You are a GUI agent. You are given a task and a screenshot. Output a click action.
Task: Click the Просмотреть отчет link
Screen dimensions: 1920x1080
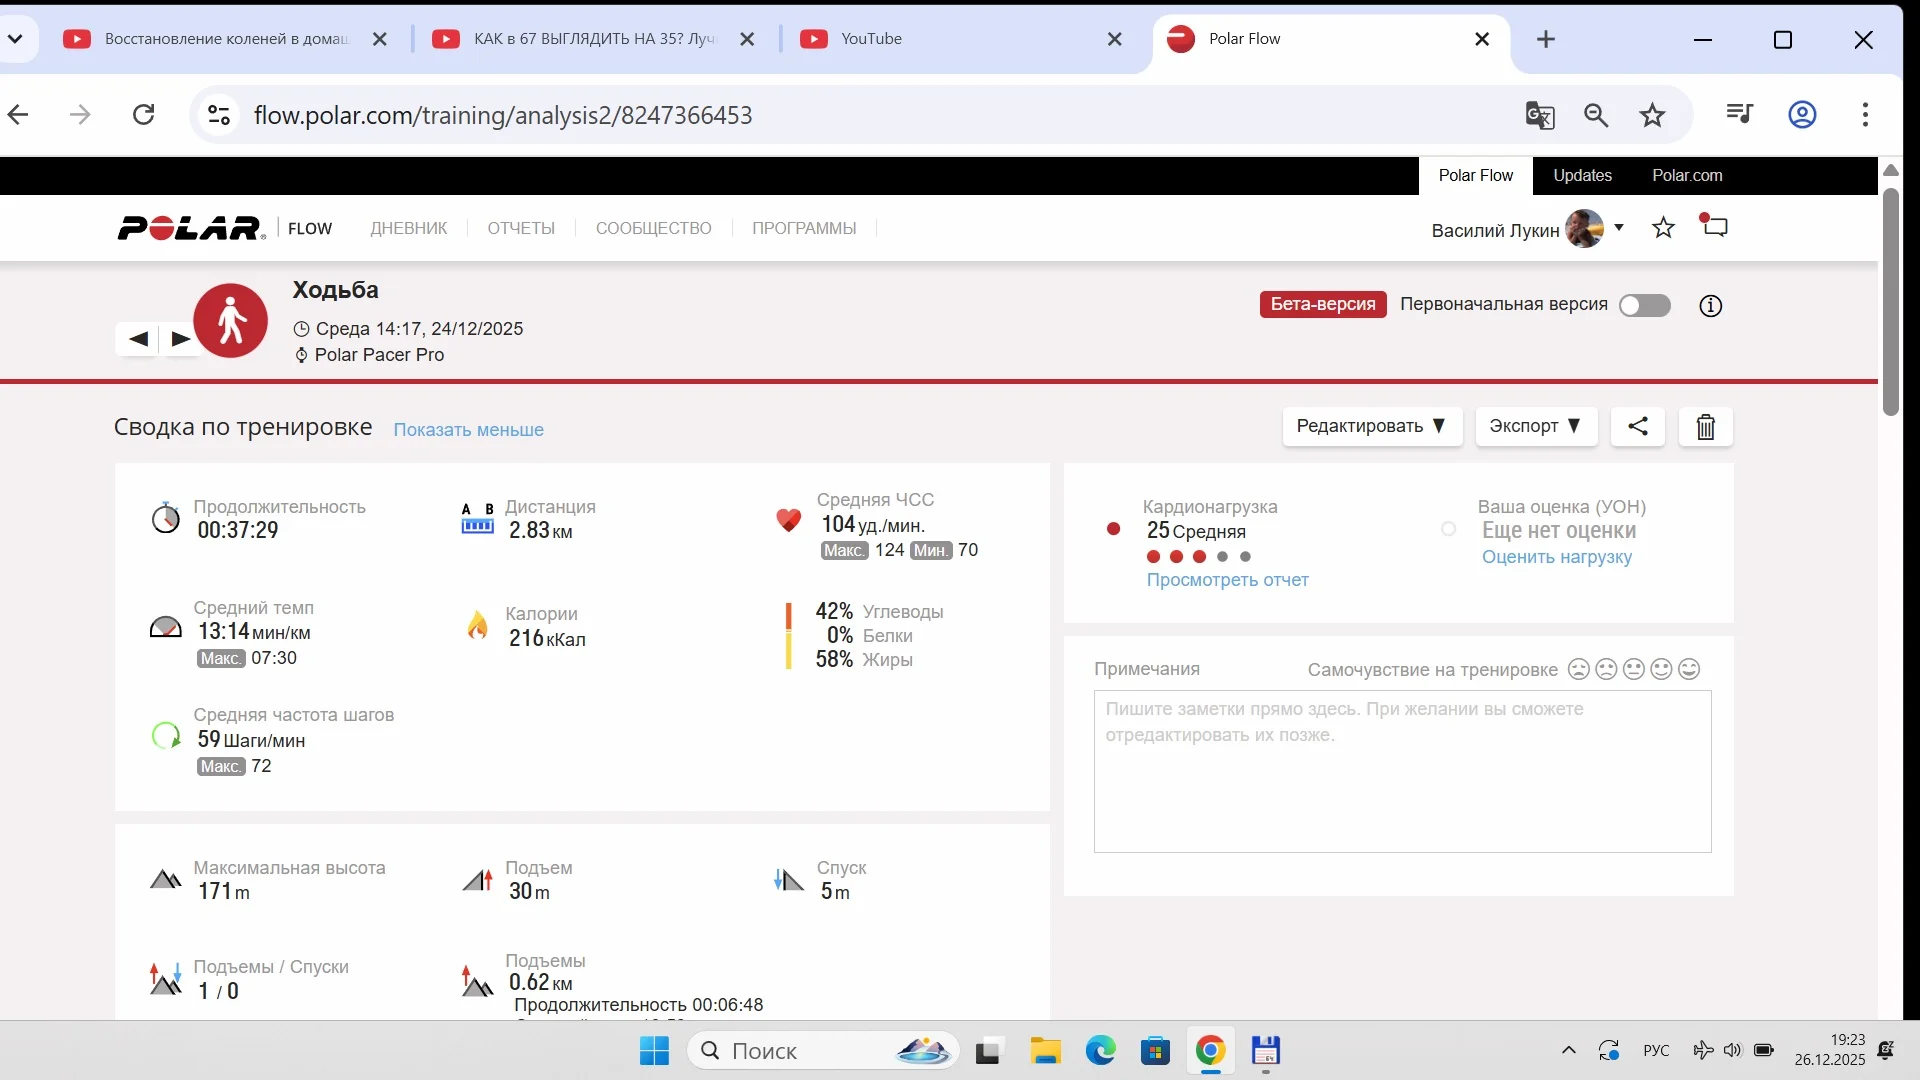click(x=1227, y=580)
